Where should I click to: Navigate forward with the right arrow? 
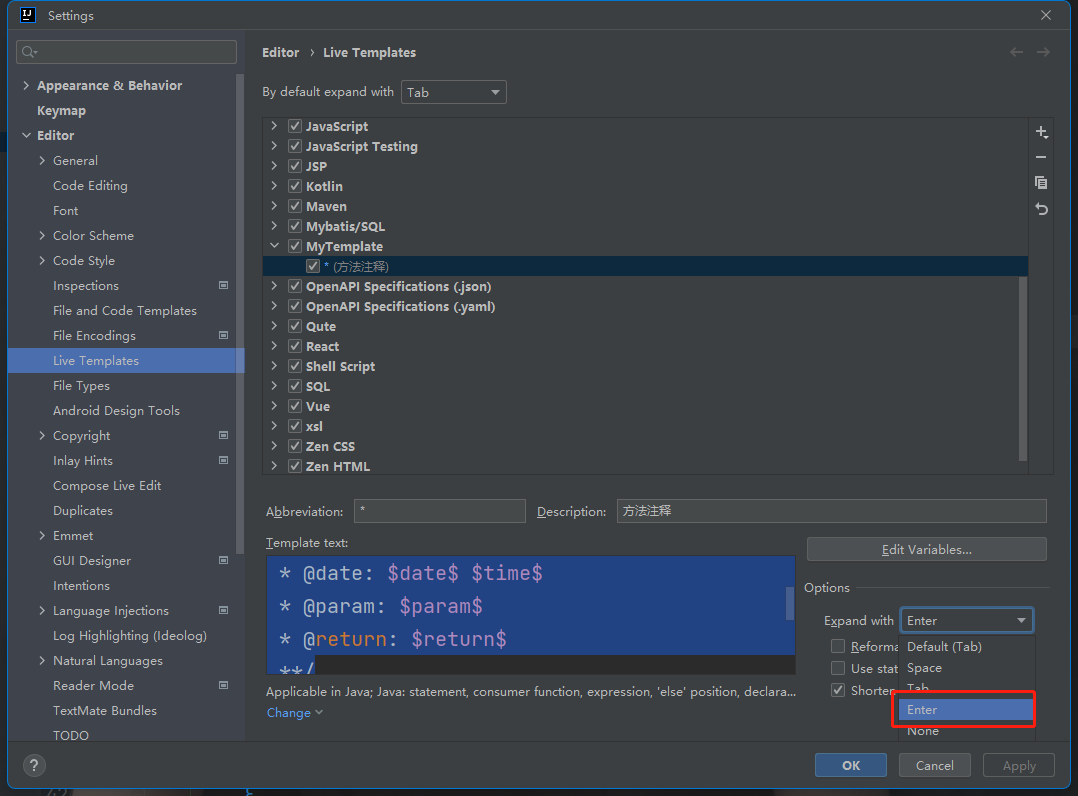(x=1043, y=52)
